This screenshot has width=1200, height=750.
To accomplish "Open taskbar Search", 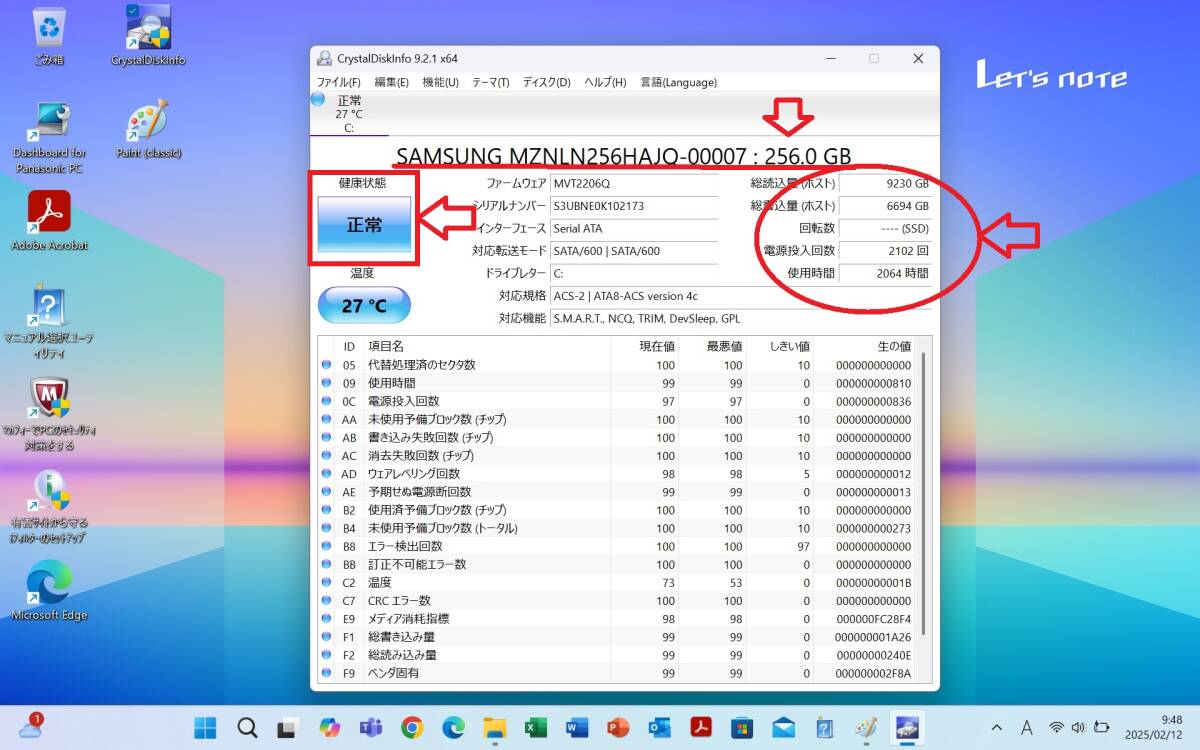I will 247,728.
